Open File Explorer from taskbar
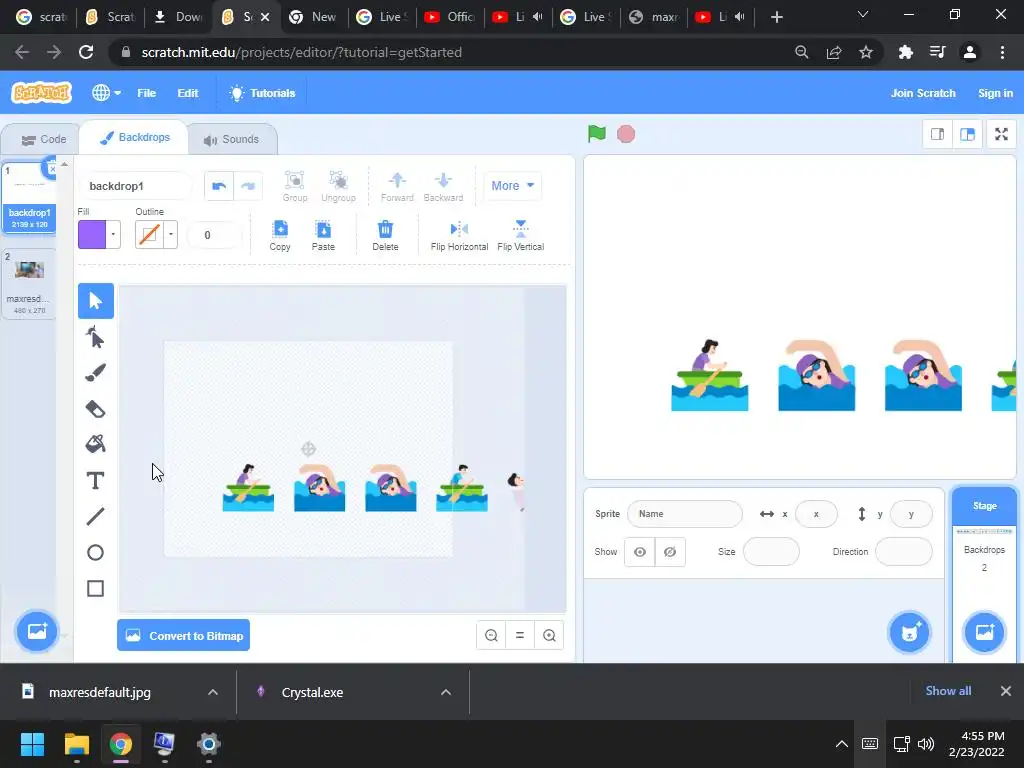1024x768 pixels. pos(76,744)
